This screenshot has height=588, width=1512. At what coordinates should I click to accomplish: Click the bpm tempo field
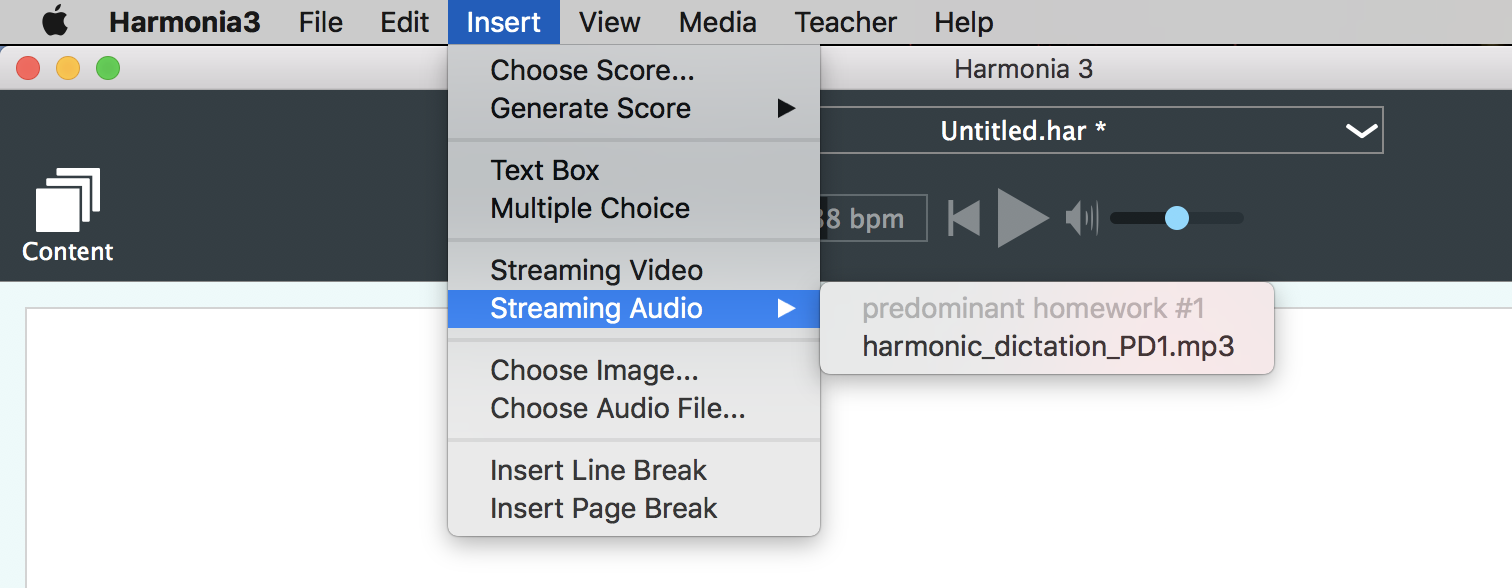coord(872,218)
